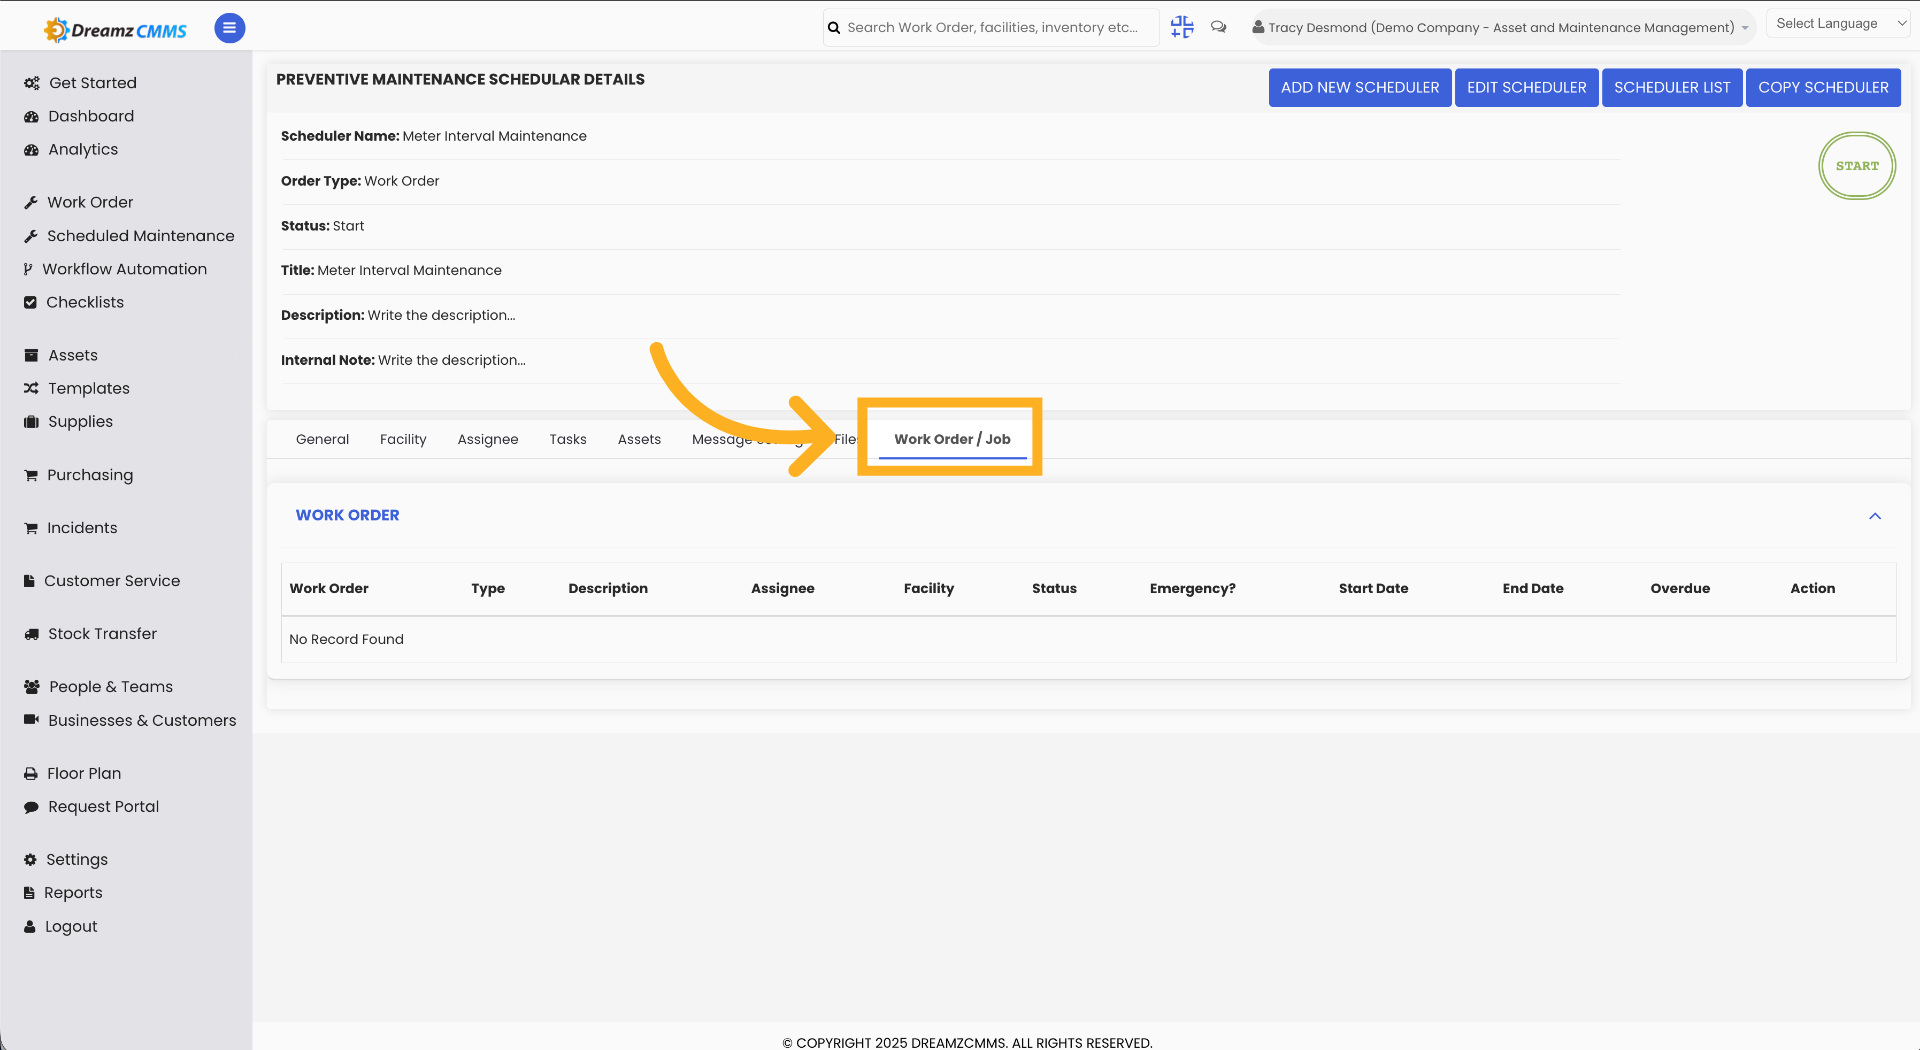This screenshot has height=1050, width=1920.
Task: Click the Templates shuffle icon
Action: 31,388
